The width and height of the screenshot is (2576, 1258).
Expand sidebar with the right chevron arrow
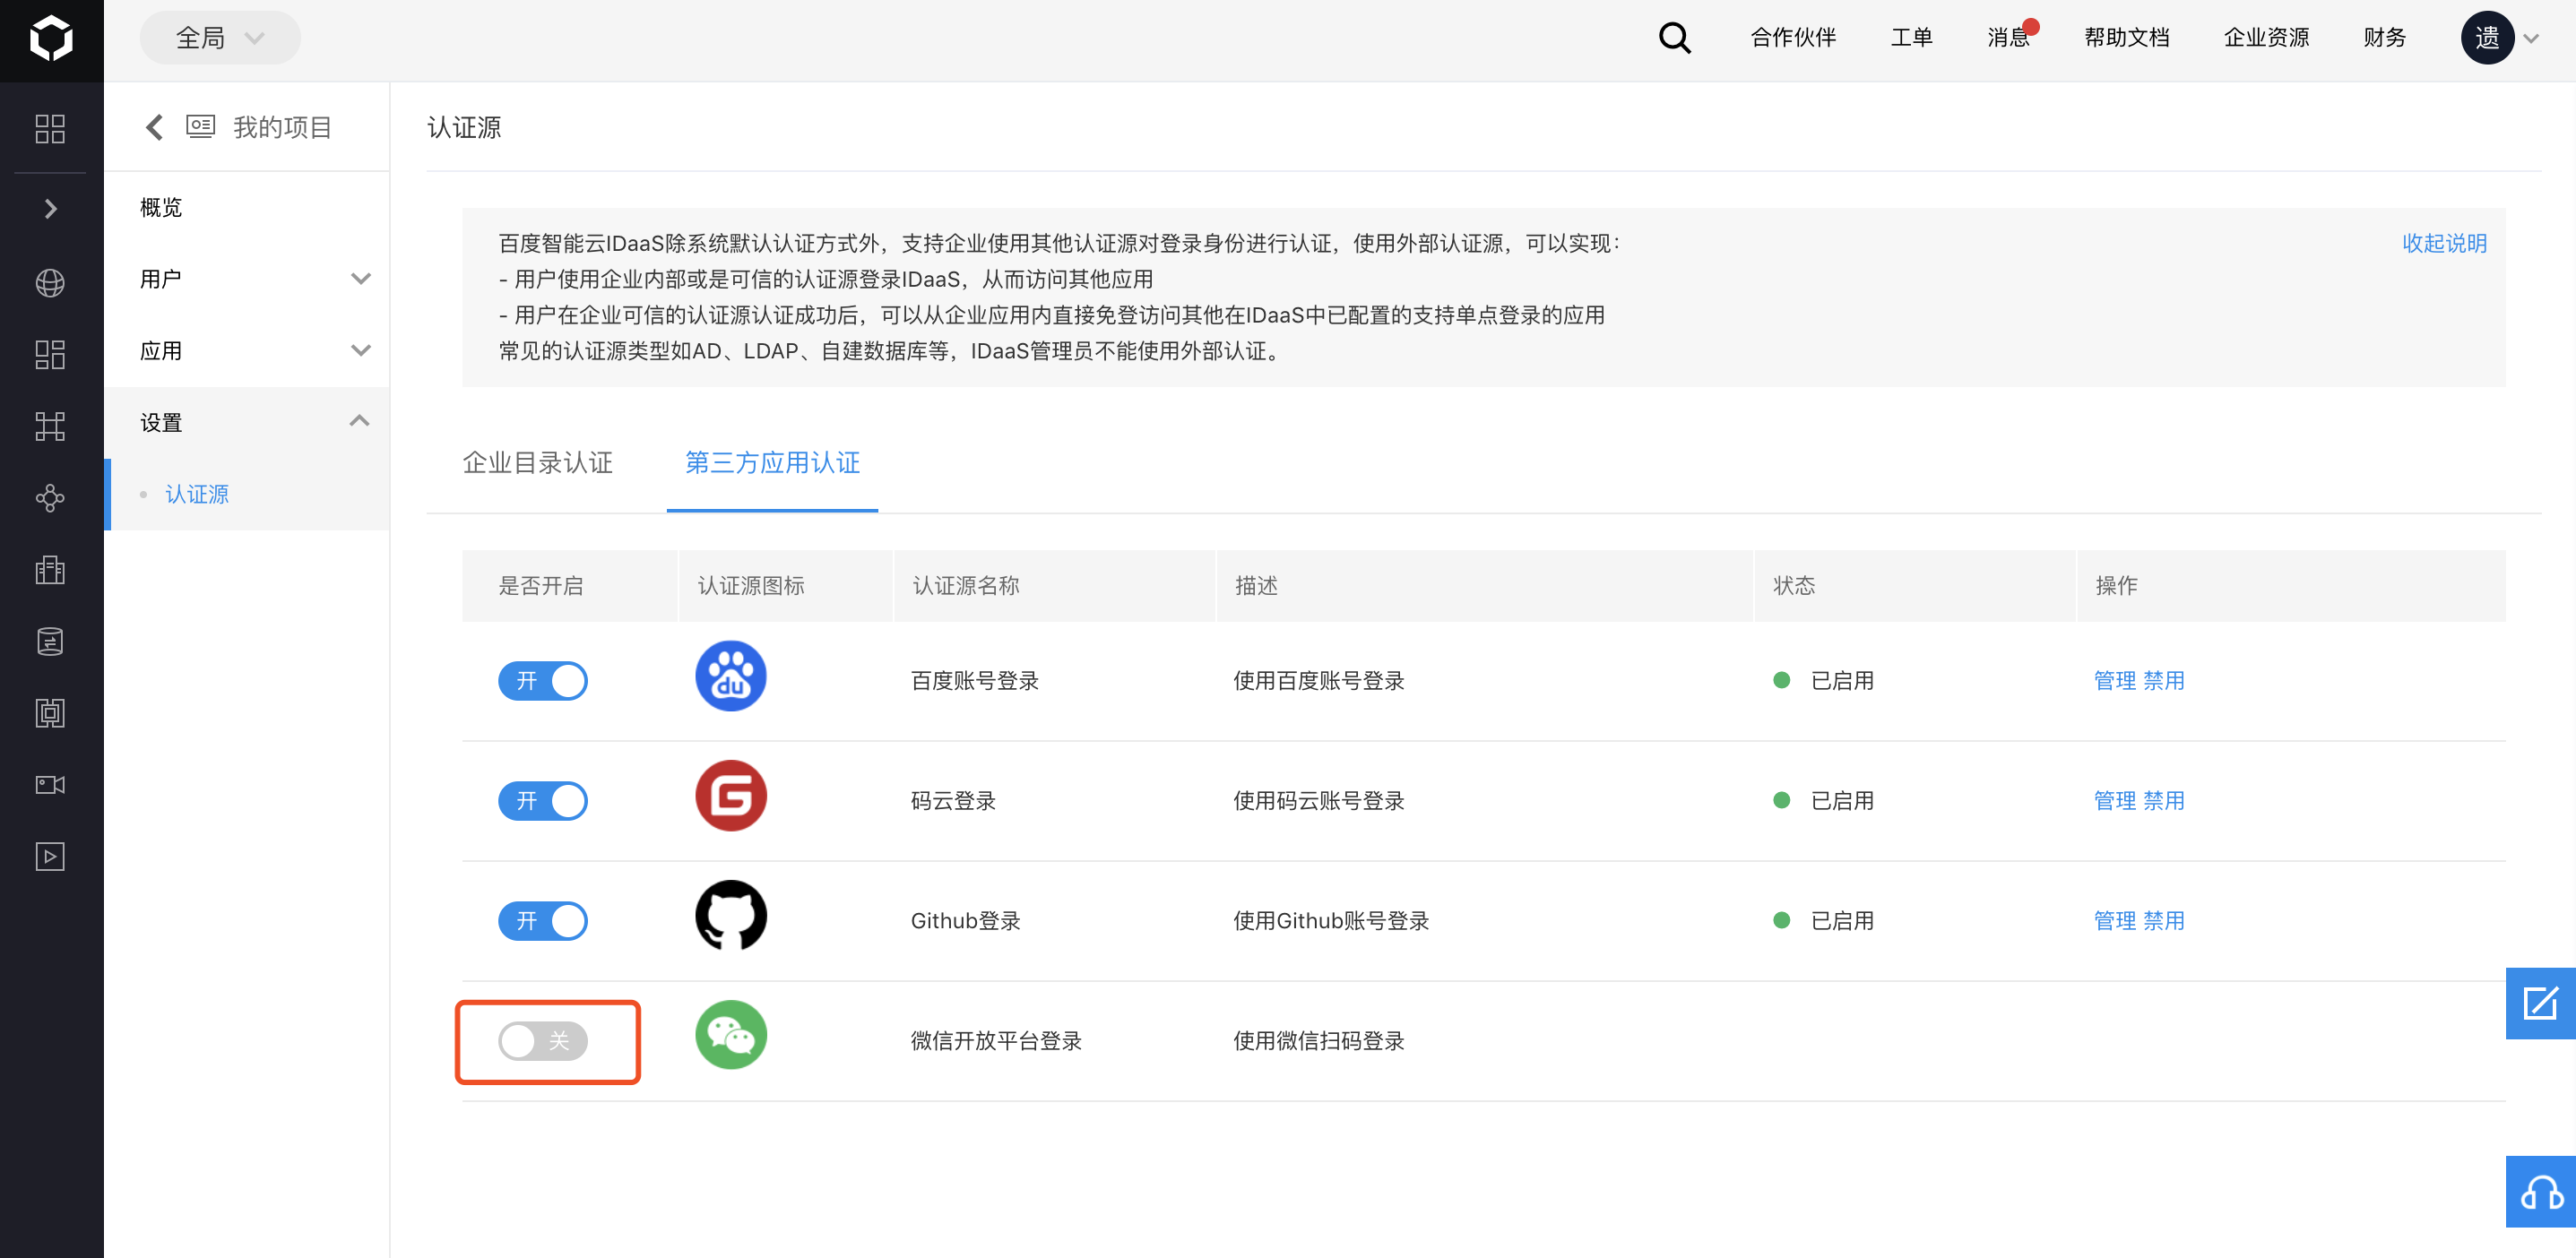pos(50,209)
